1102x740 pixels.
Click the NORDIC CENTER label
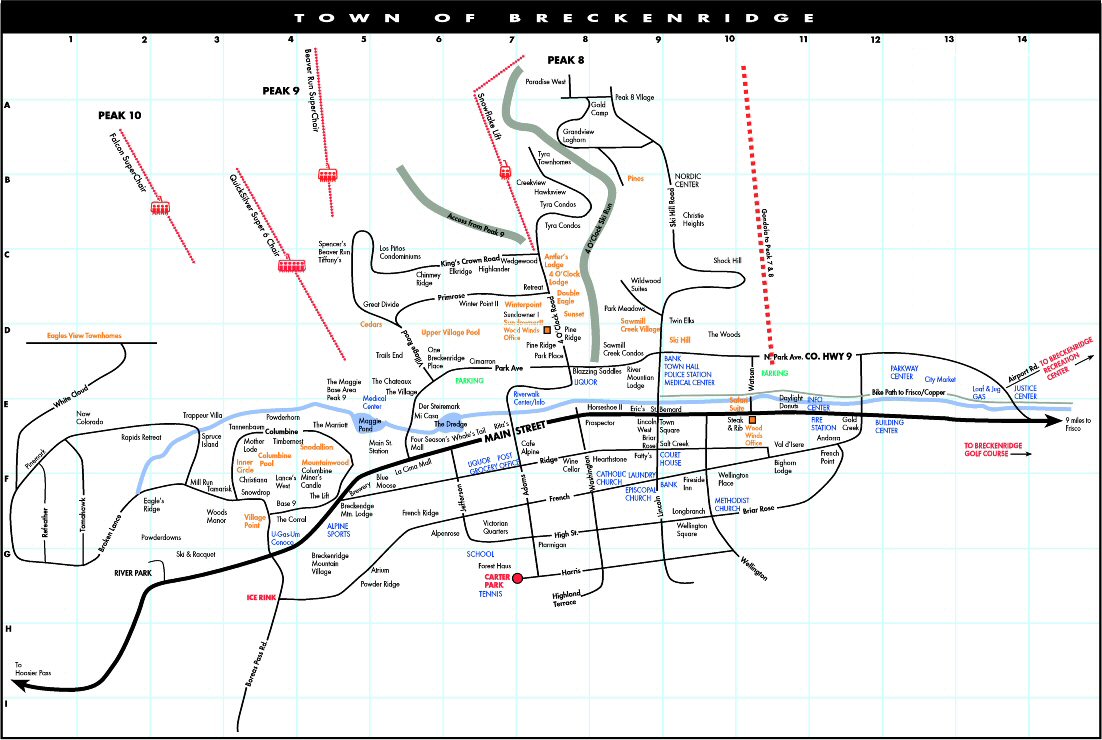(x=686, y=180)
